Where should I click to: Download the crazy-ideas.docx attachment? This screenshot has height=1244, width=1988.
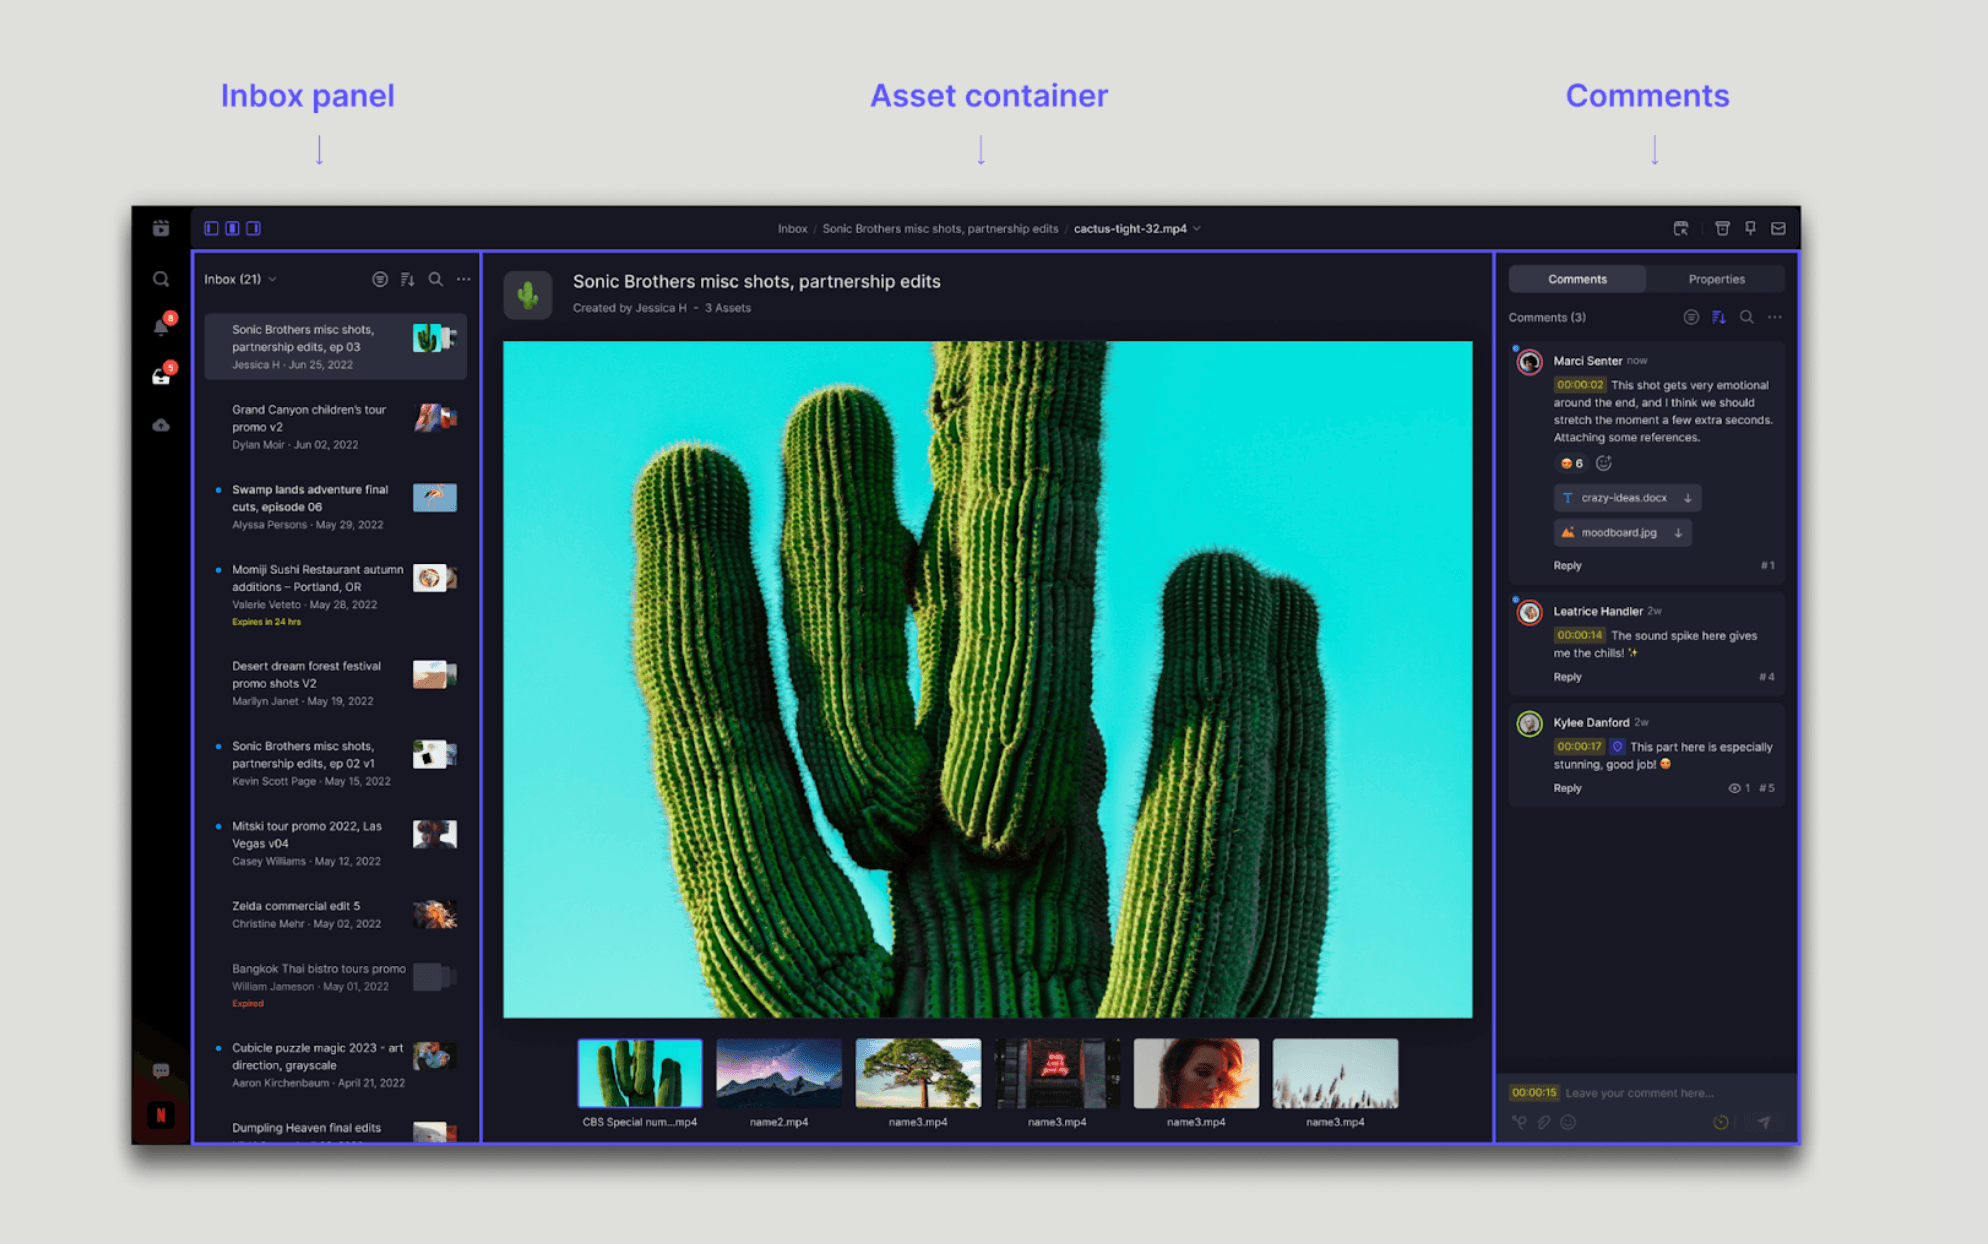[x=1688, y=498]
